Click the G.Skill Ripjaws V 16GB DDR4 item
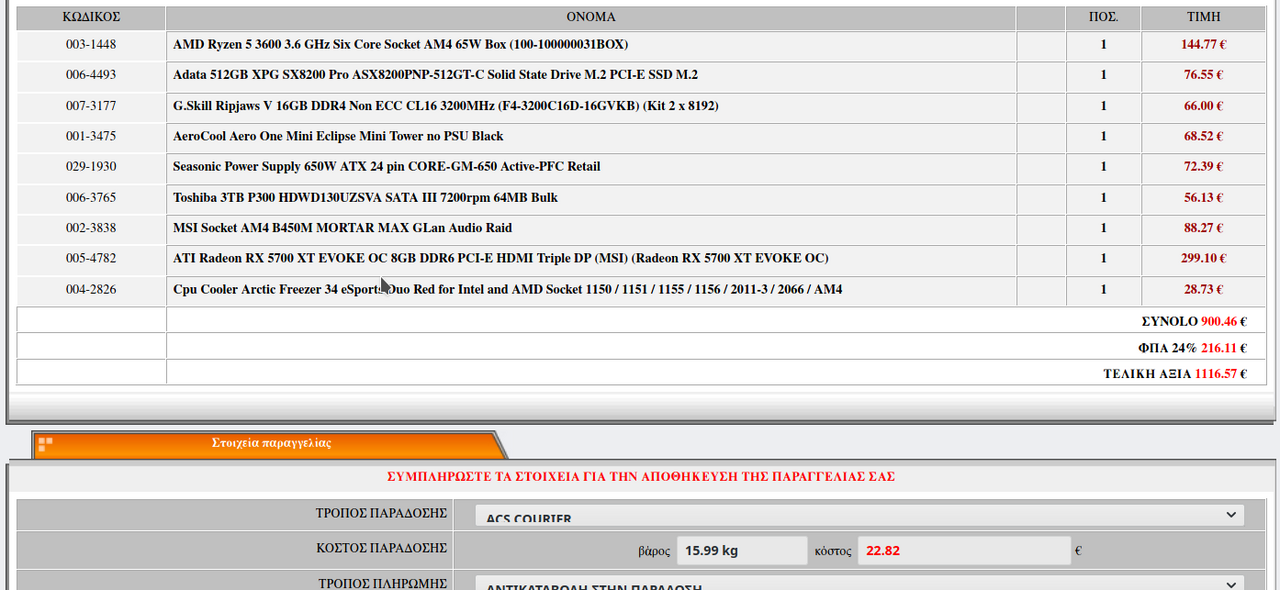This screenshot has height=590, width=1280. click(x=445, y=106)
